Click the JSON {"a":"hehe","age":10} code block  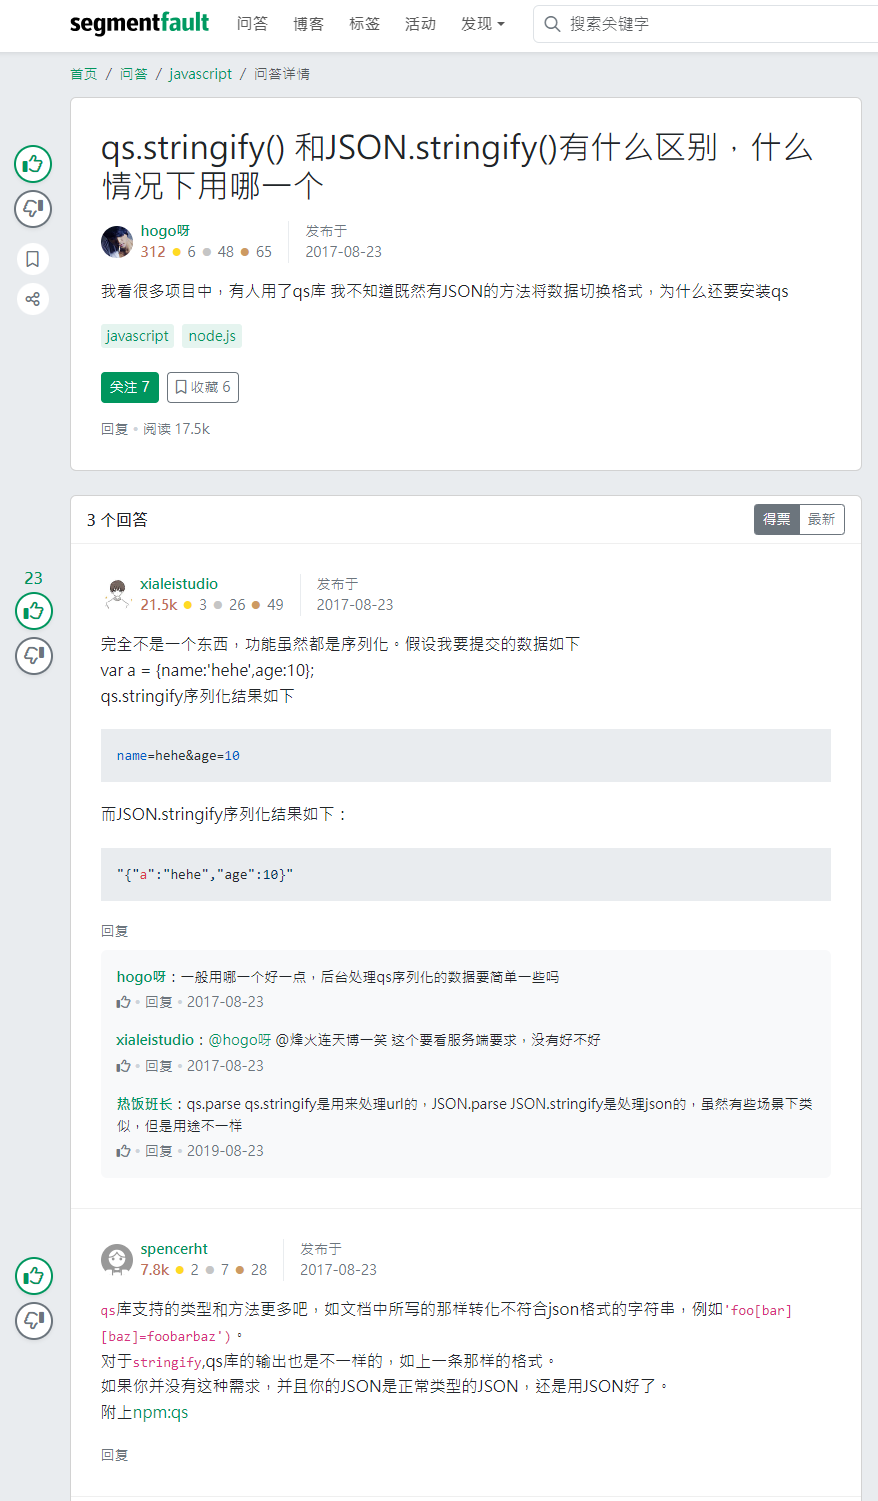coord(466,875)
